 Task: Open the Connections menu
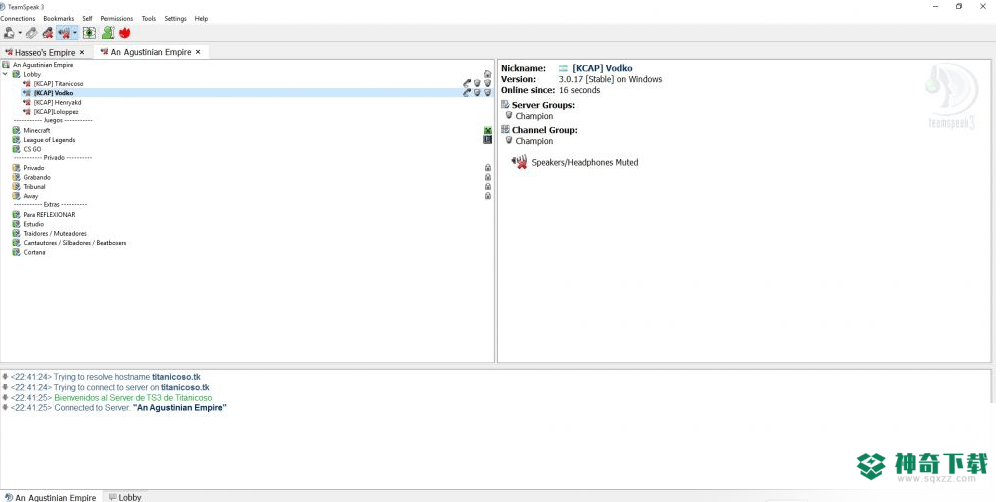(17, 19)
